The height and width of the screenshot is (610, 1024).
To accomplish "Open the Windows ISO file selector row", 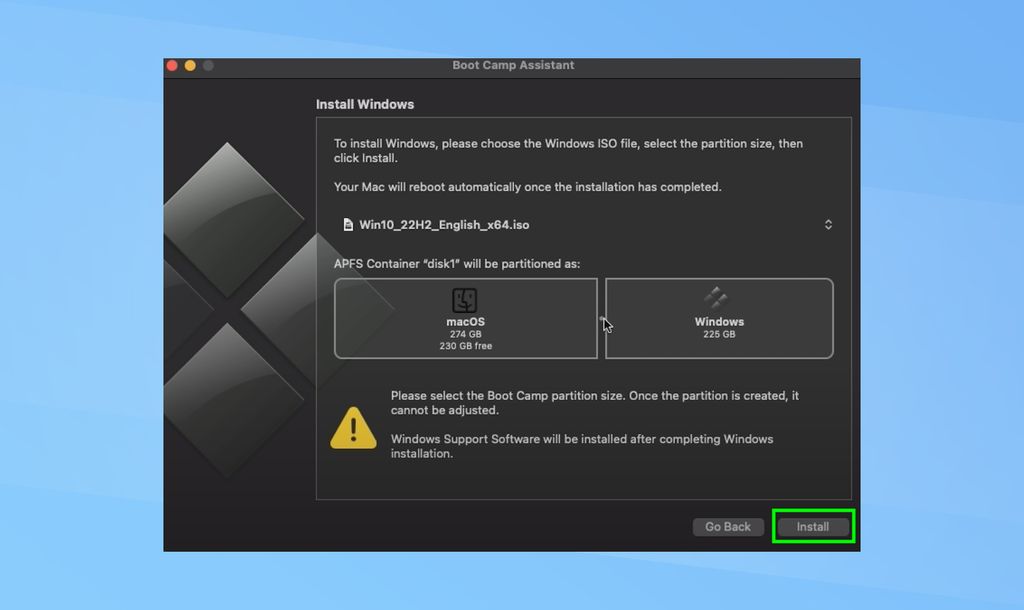I will tap(590, 224).
